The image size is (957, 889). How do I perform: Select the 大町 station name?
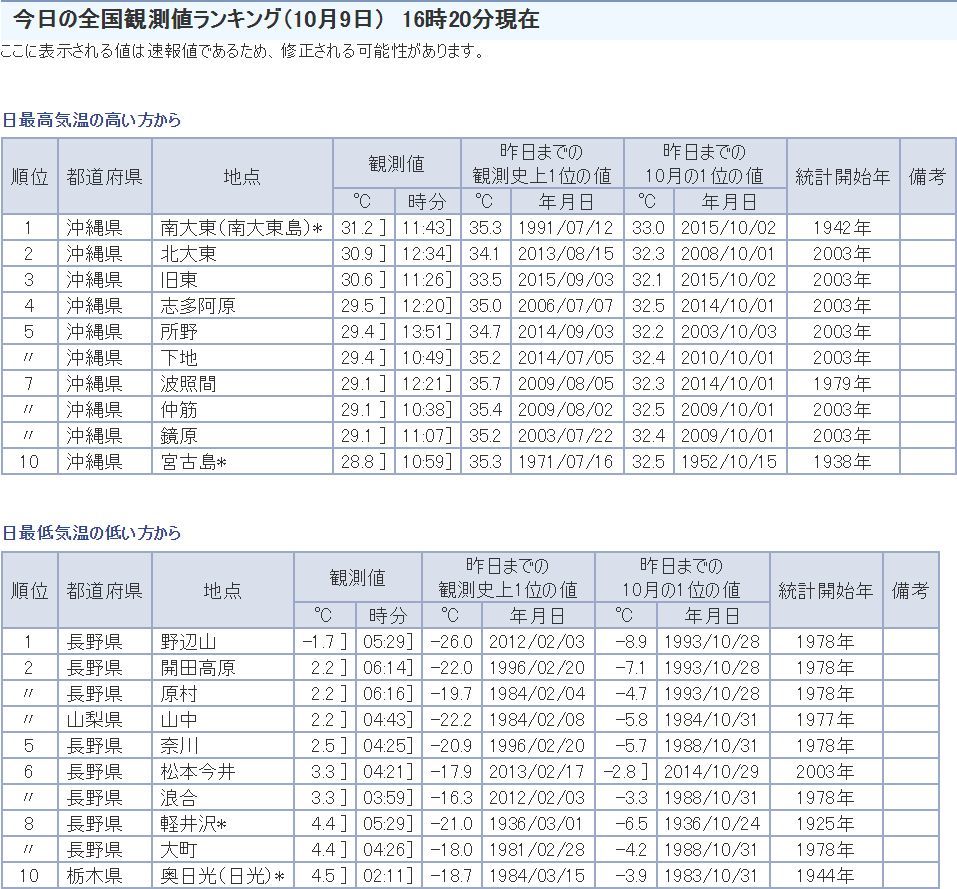click(179, 850)
